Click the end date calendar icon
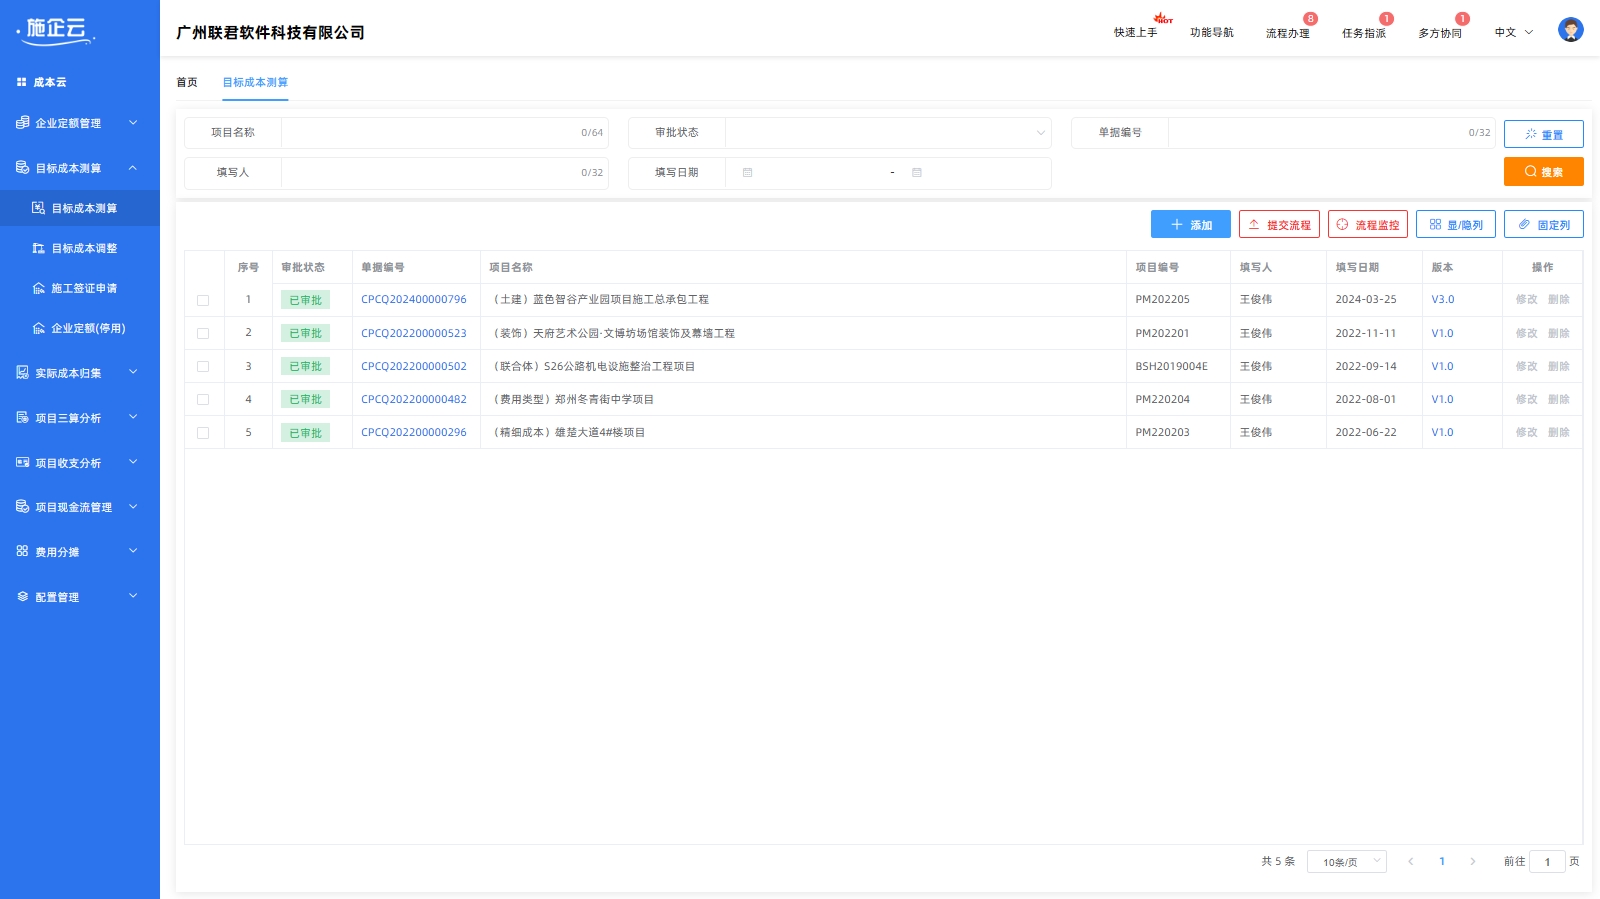 tap(916, 173)
